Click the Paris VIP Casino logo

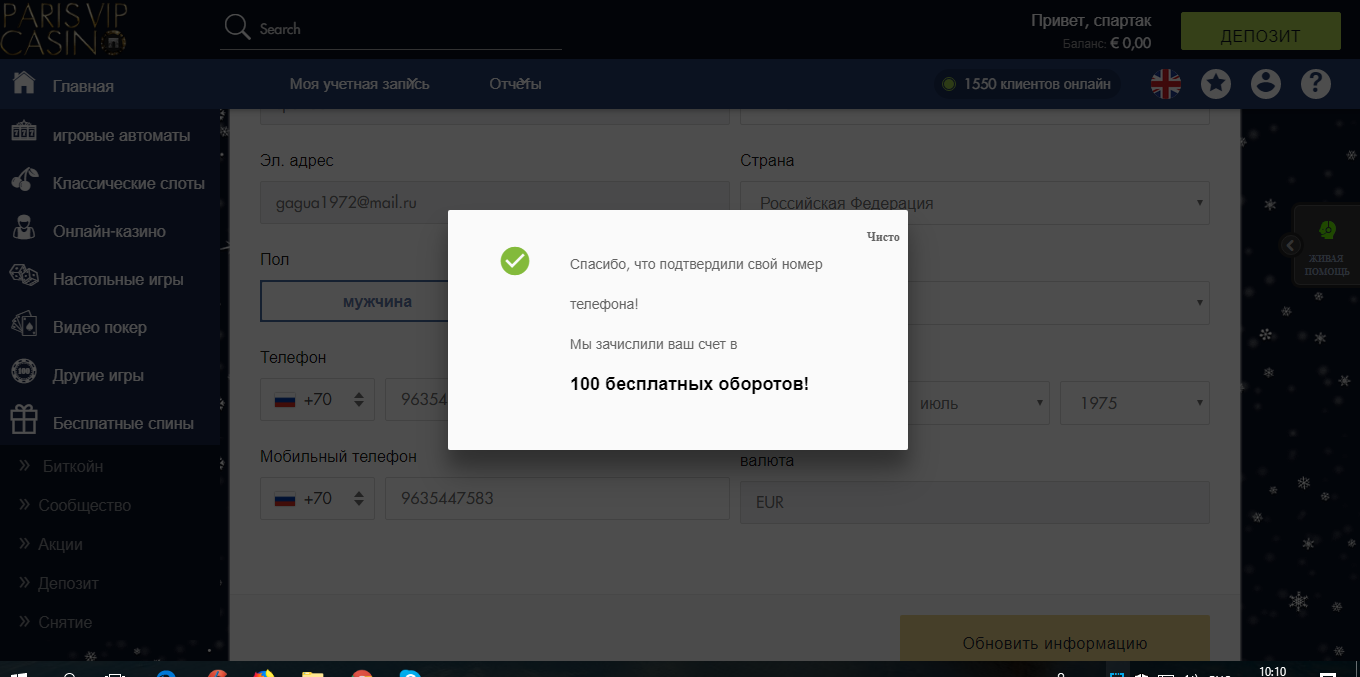coord(66,28)
